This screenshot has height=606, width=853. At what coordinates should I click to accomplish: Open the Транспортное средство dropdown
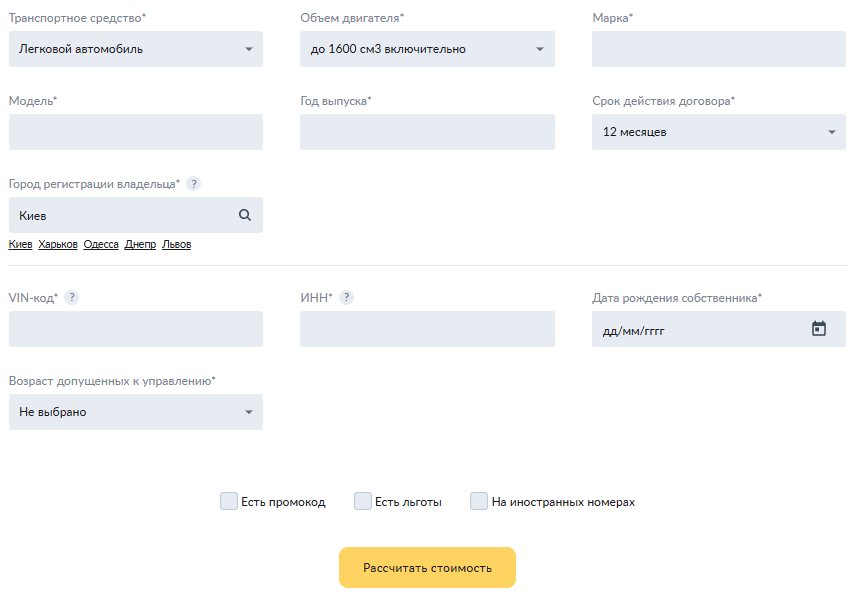136,49
